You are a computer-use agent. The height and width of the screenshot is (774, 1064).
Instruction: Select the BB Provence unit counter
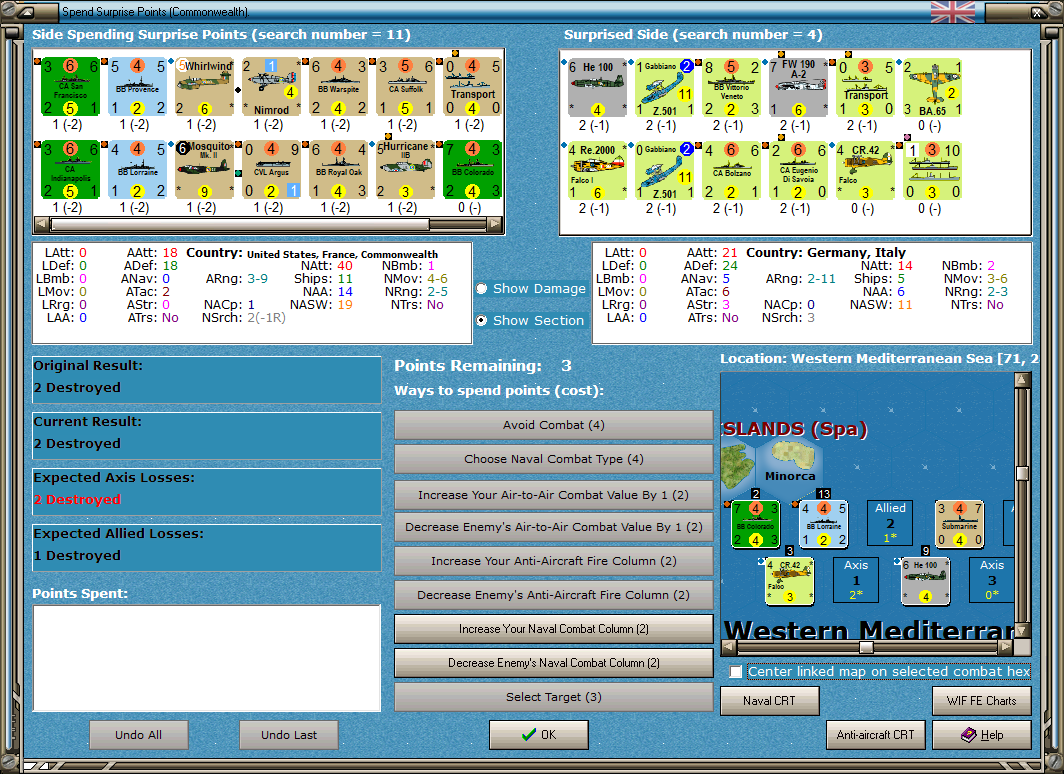pyautogui.click(x=137, y=88)
